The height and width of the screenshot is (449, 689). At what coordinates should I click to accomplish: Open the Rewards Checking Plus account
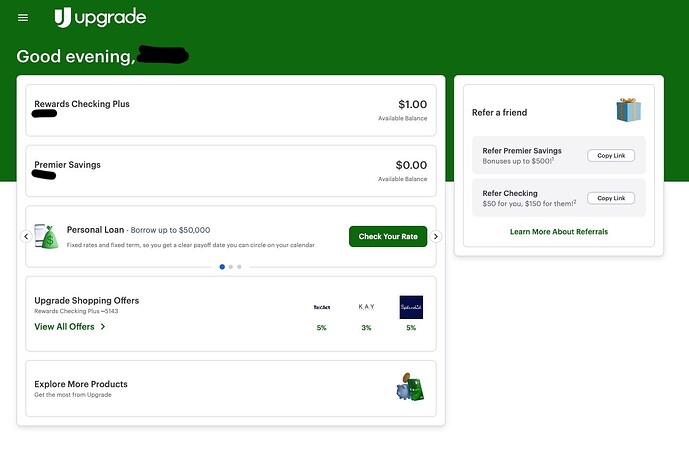(x=231, y=110)
